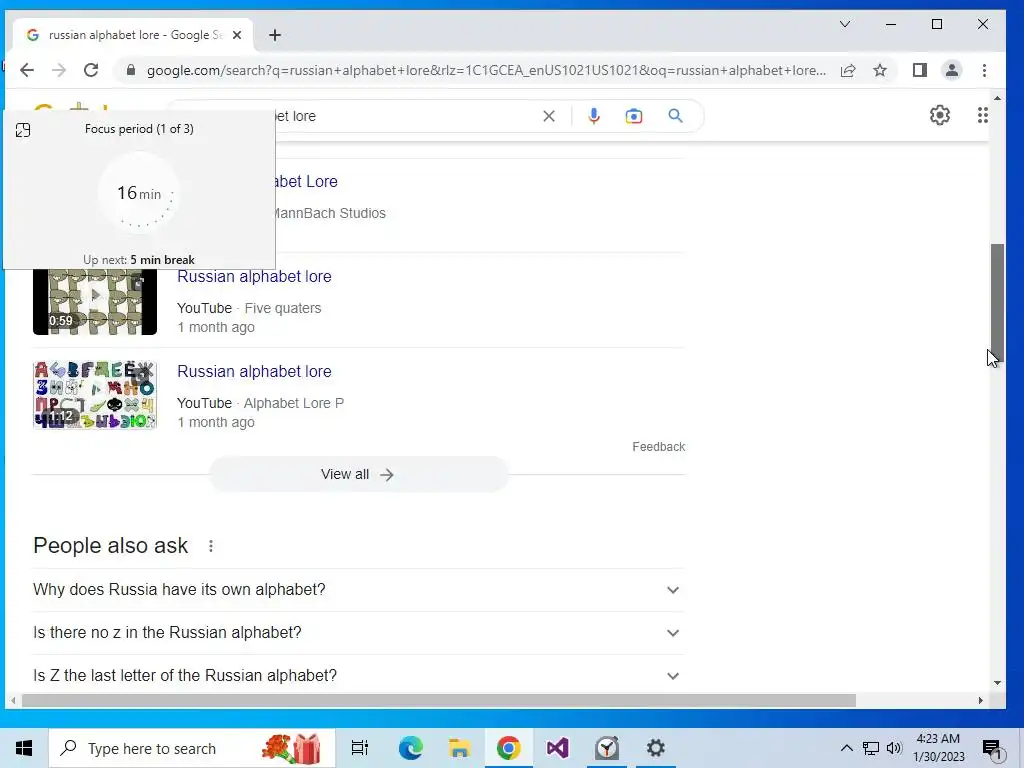Open Google quick settings gear
This screenshot has height=768, width=1024.
(x=939, y=116)
